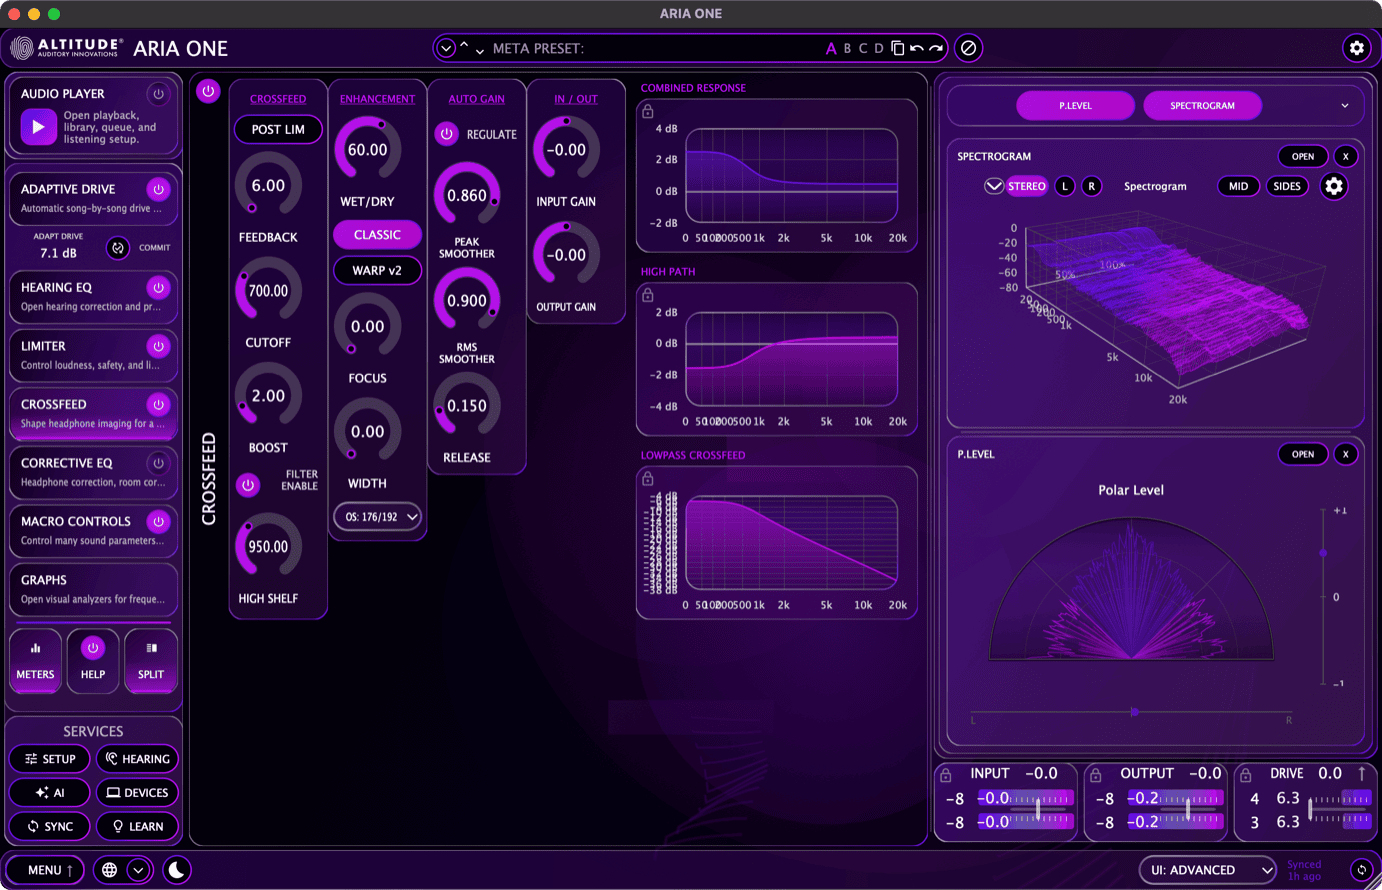Click OPEN in the Spectrogram panel
Viewport: 1382px width, 890px height.
(1303, 156)
